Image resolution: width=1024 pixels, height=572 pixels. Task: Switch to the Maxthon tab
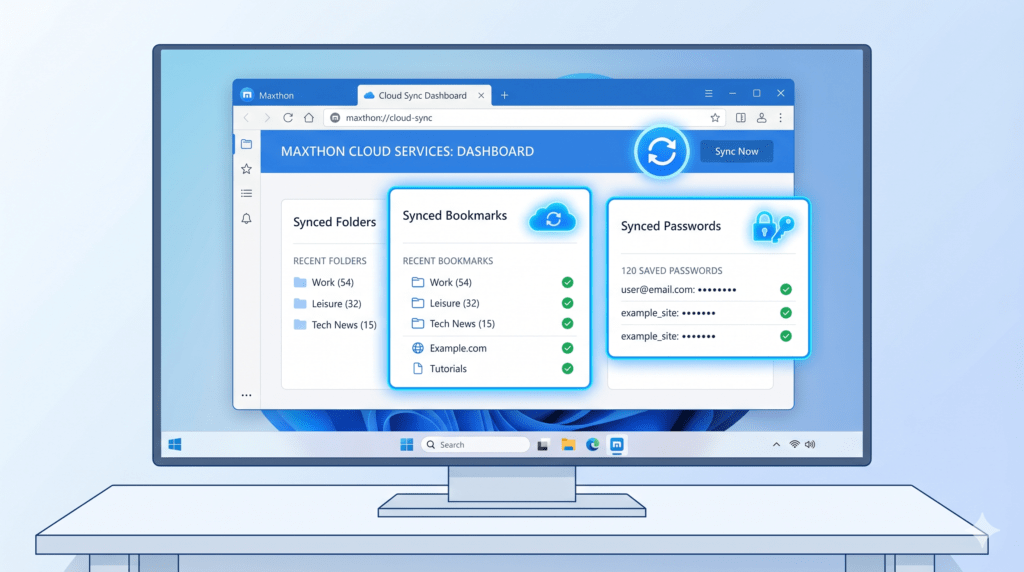click(x=268, y=95)
